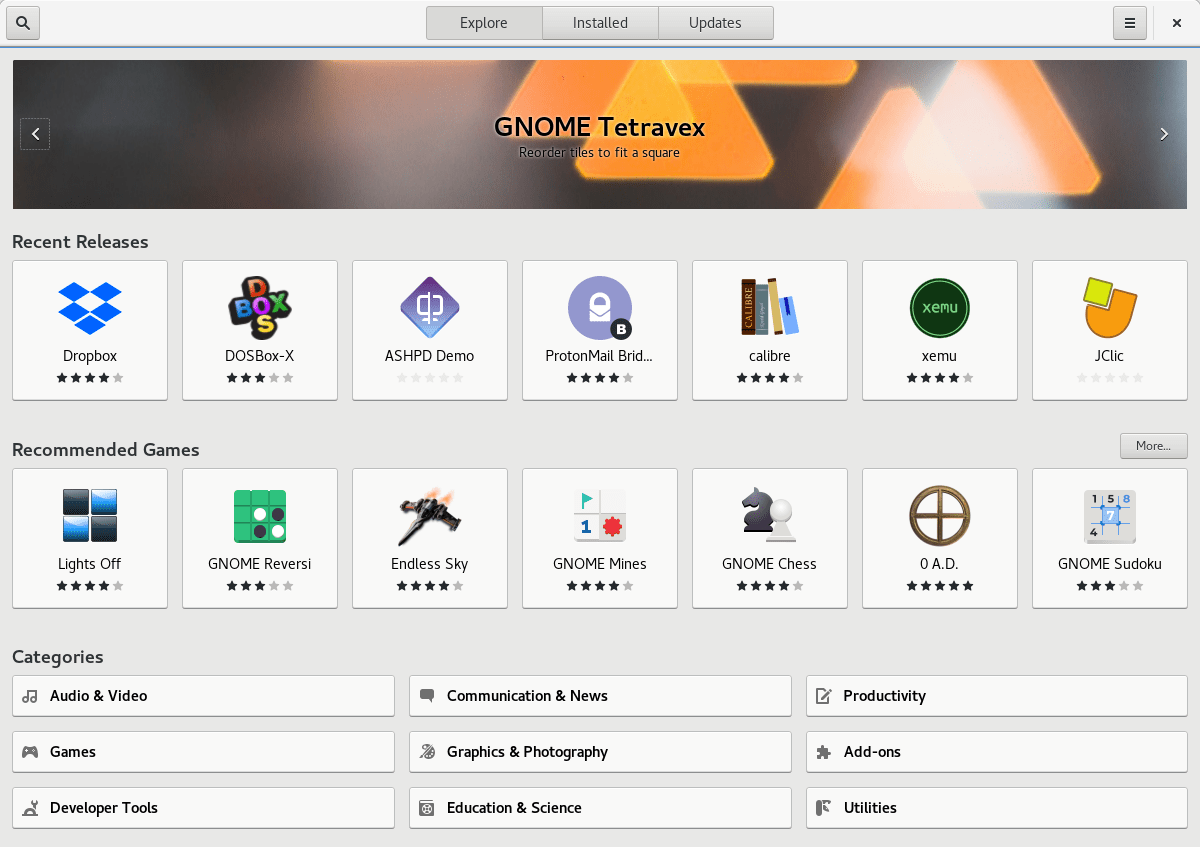1200x847 pixels.
Task: Select the GNOME Chess knight icon
Action: 769,515
